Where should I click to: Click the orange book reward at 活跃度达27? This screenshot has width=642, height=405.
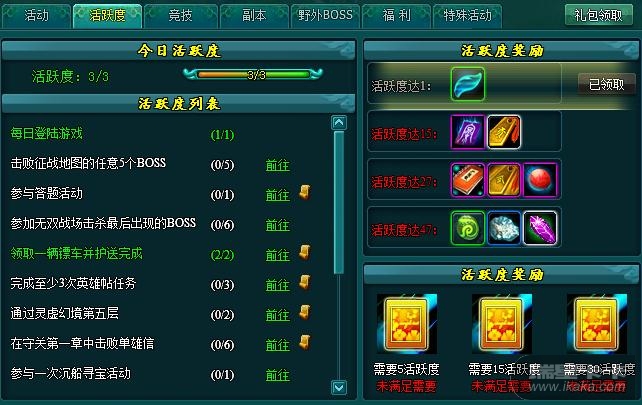468,180
